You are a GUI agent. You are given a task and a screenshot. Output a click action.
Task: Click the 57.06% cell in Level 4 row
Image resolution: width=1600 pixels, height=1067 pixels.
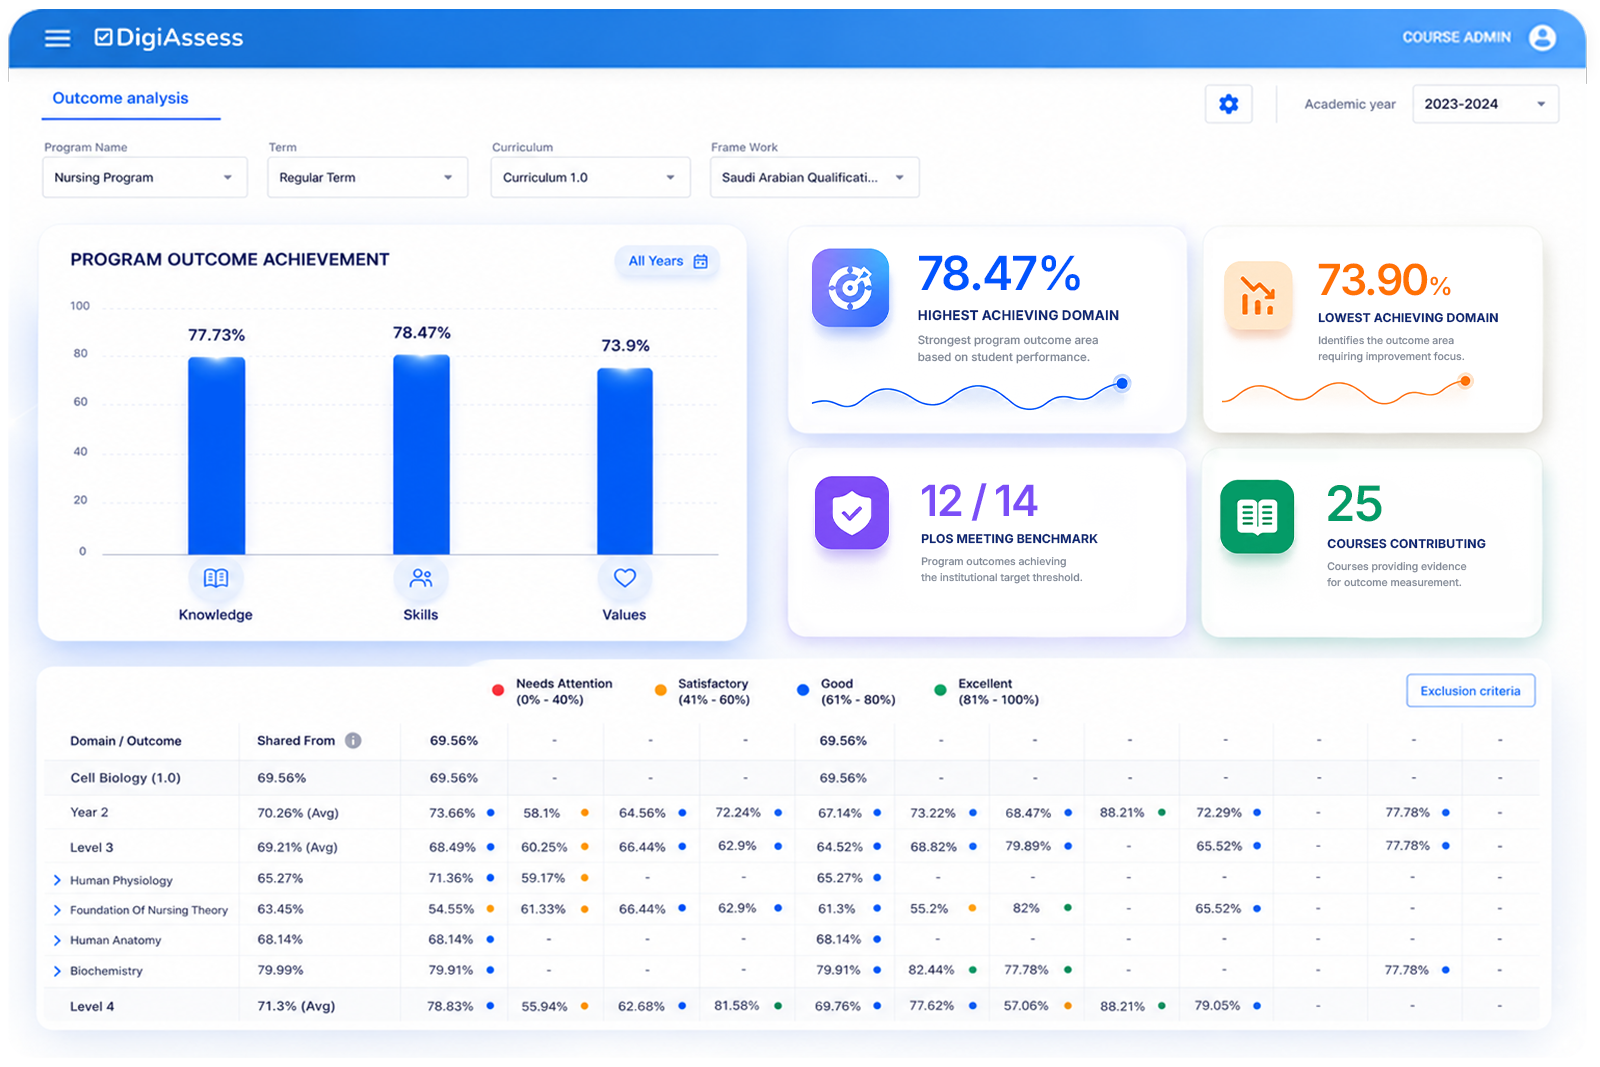(1026, 1006)
